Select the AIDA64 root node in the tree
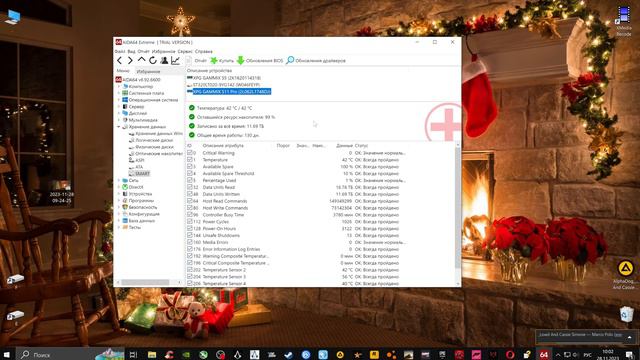 (141, 80)
